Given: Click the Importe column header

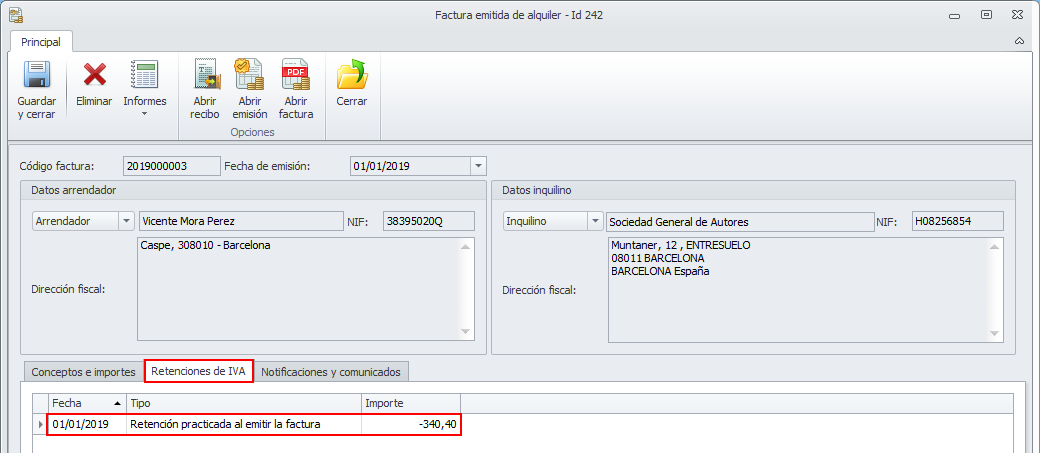Looking at the screenshot, I should (x=411, y=403).
